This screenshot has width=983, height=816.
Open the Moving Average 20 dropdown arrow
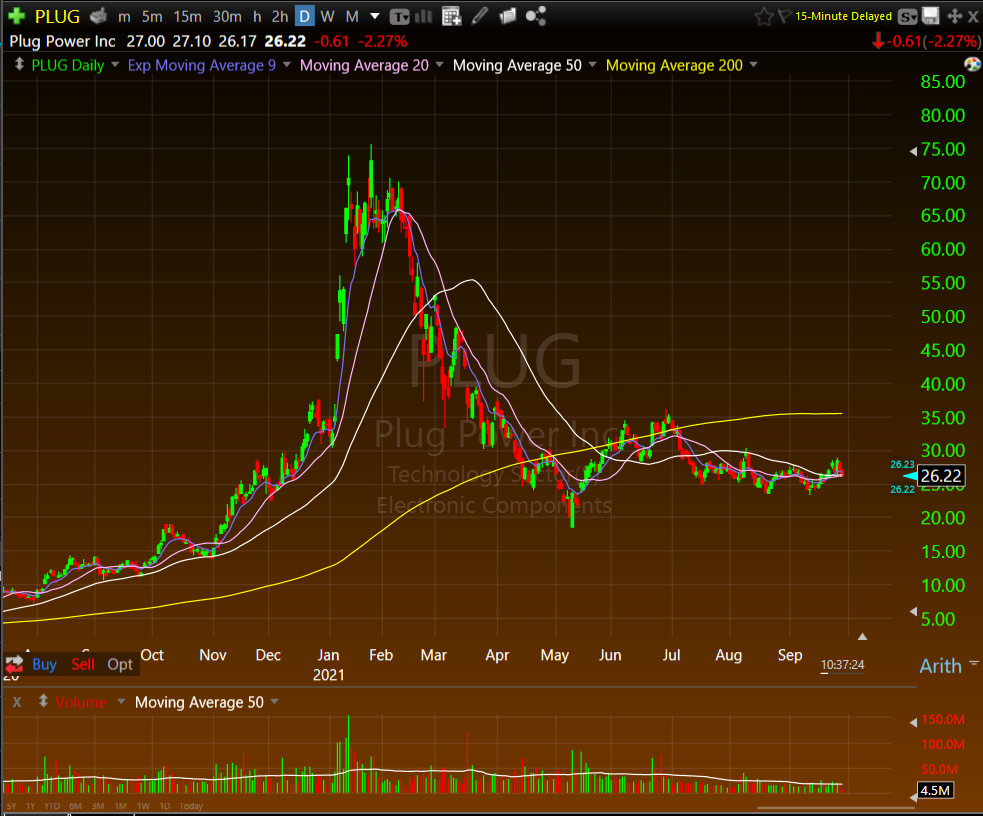(439, 65)
